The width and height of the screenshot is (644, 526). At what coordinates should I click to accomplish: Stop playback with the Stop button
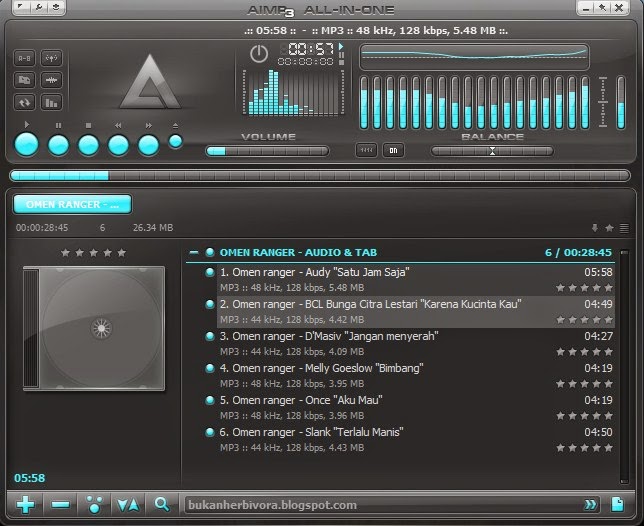[x=88, y=145]
